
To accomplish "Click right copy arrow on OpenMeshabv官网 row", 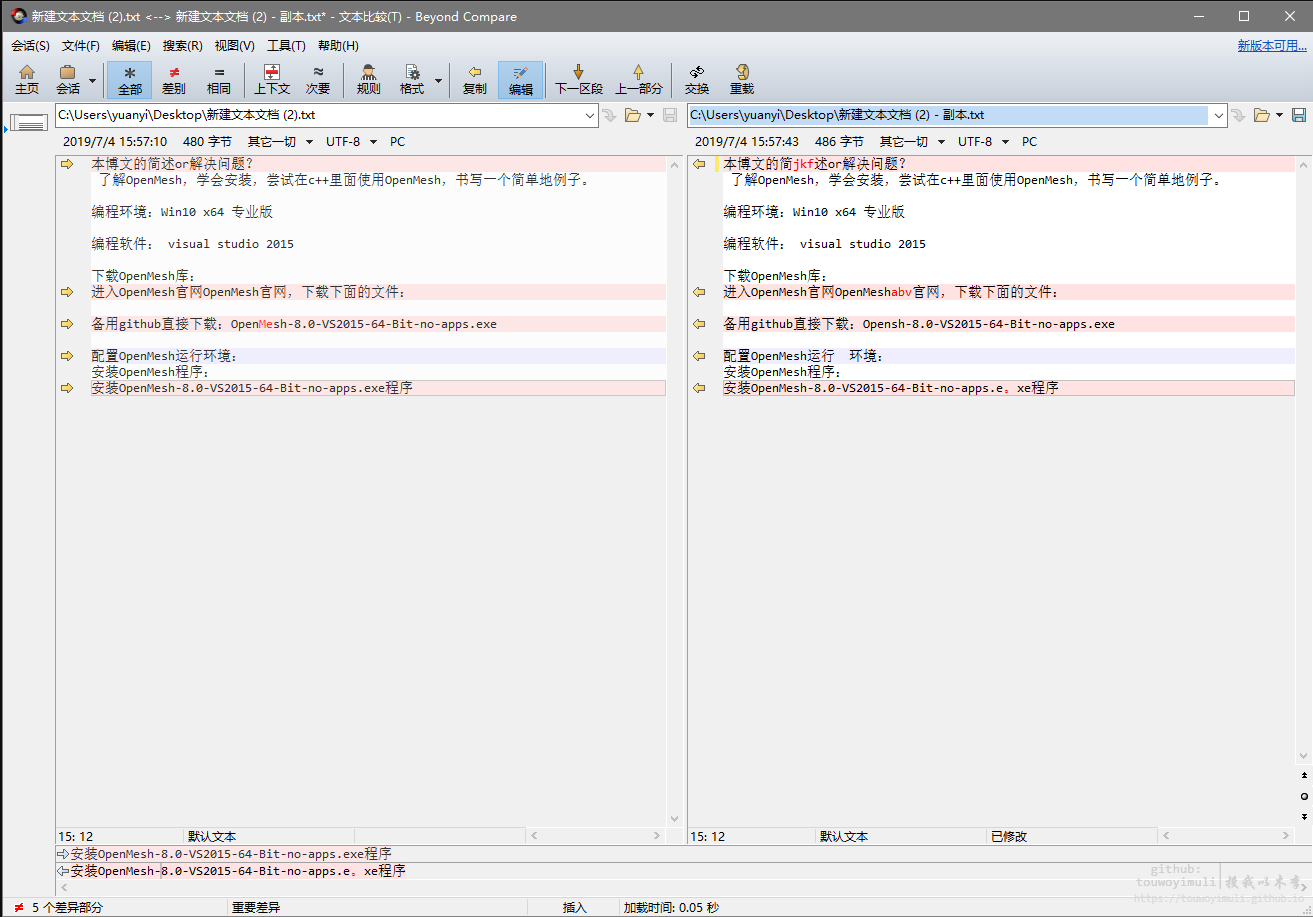I will tap(699, 292).
